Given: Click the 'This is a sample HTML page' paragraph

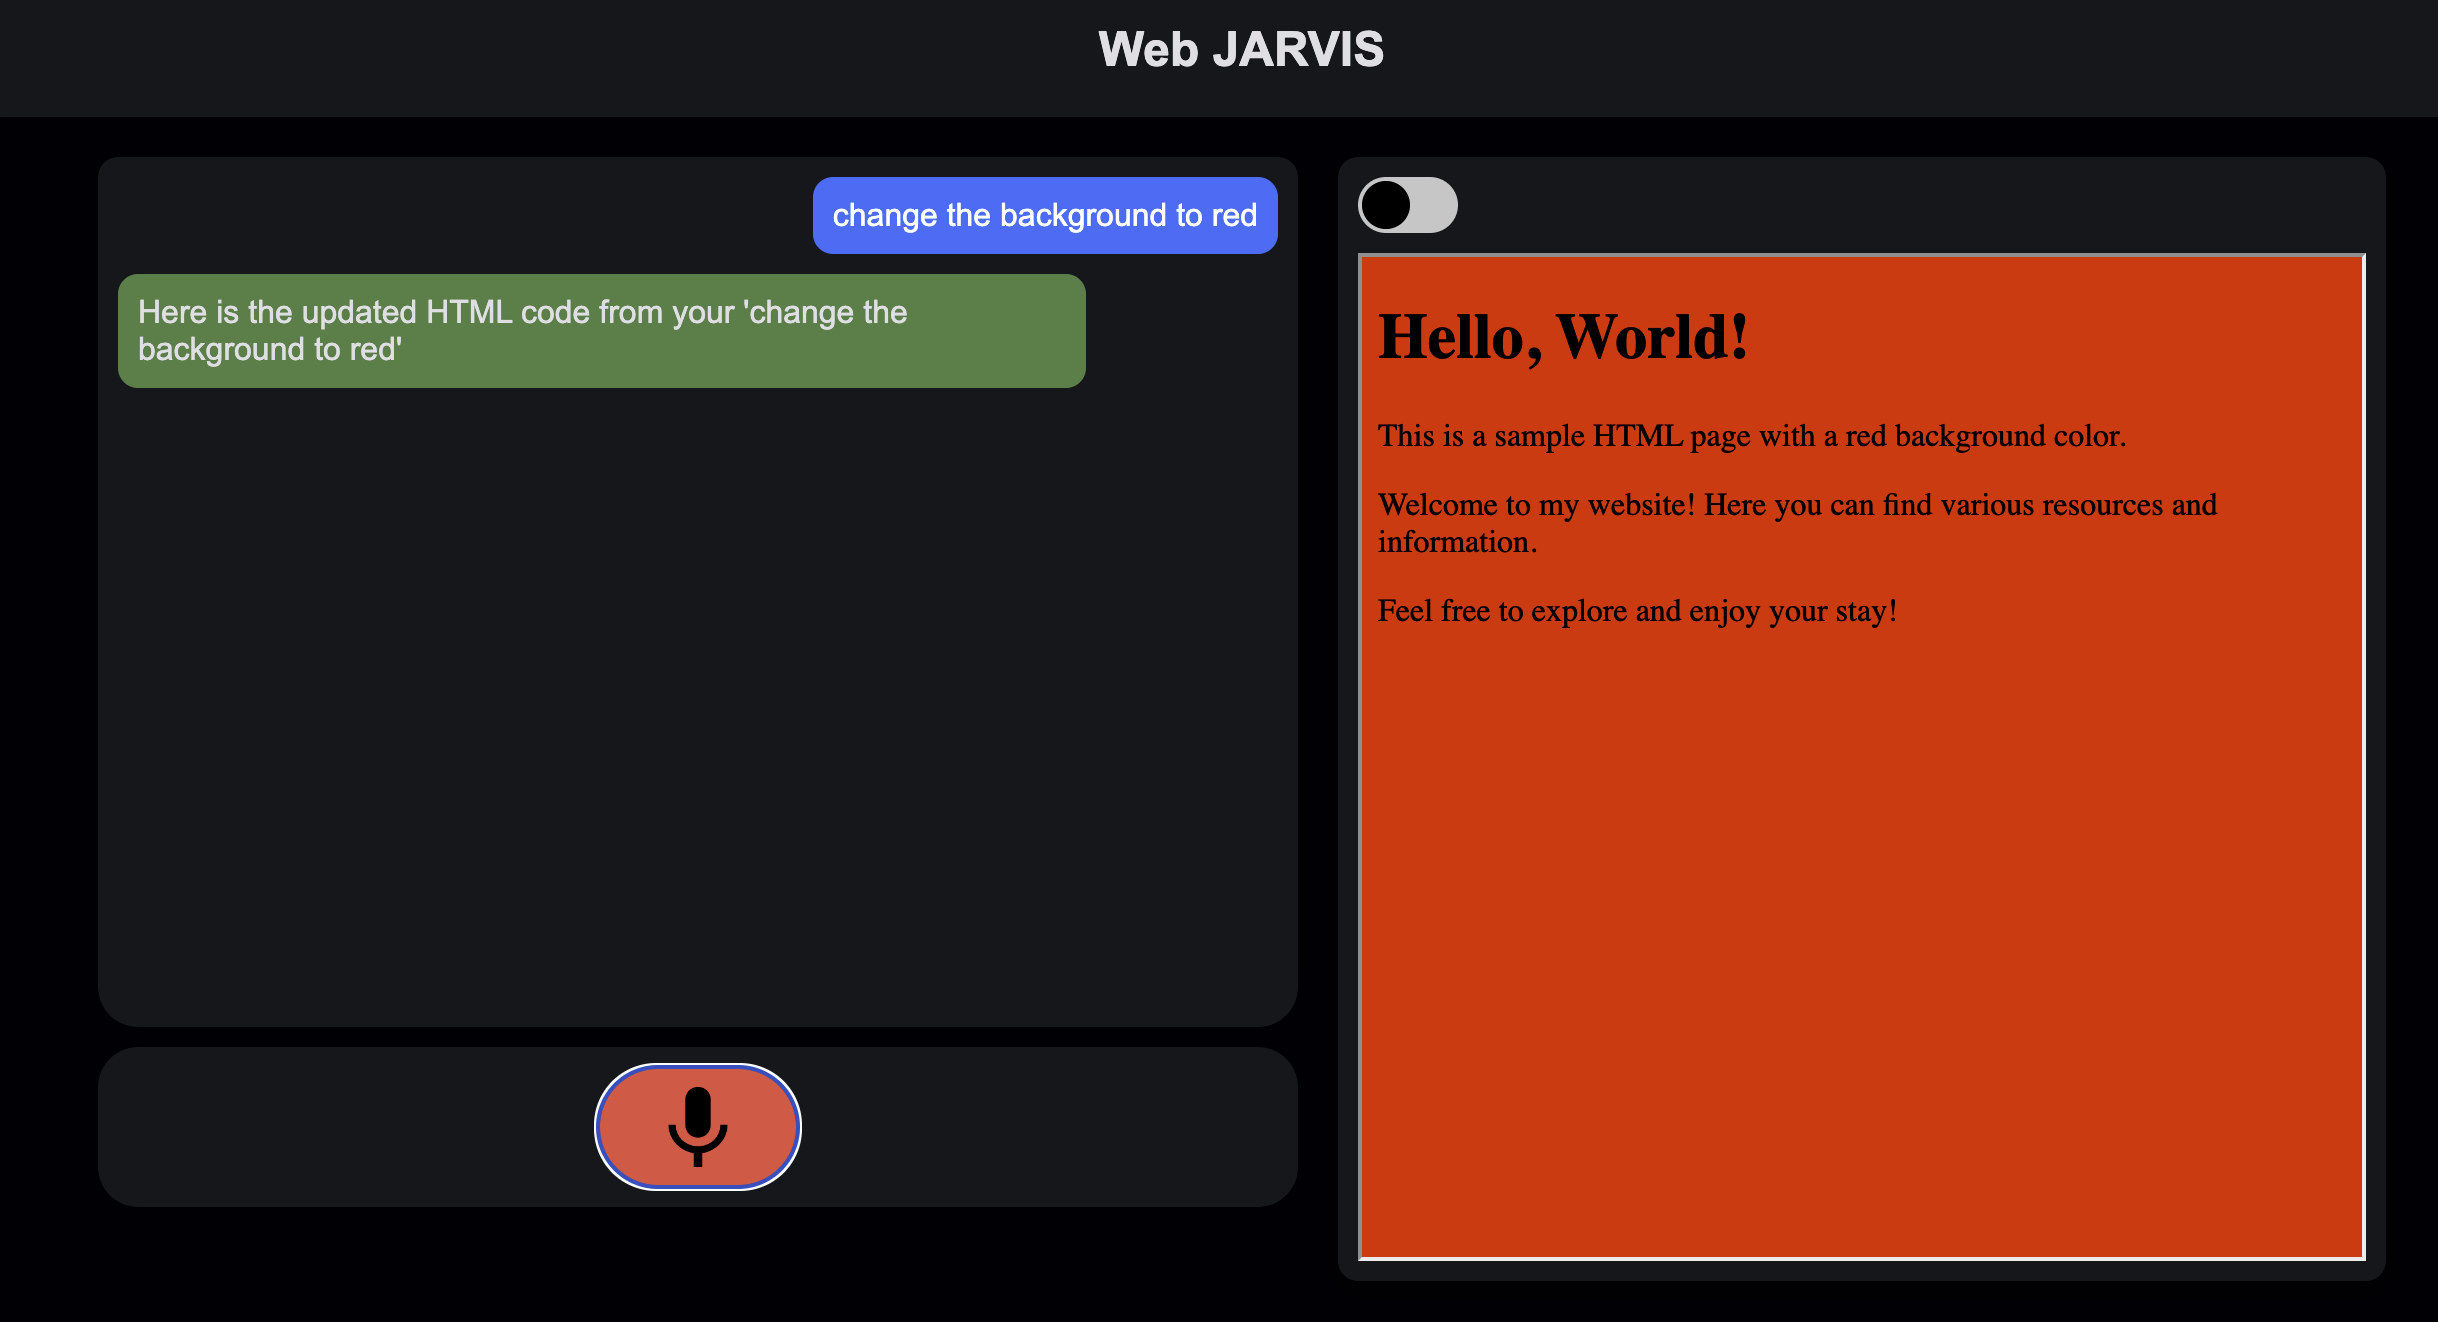Looking at the screenshot, I should click(x=1751, y=436).
